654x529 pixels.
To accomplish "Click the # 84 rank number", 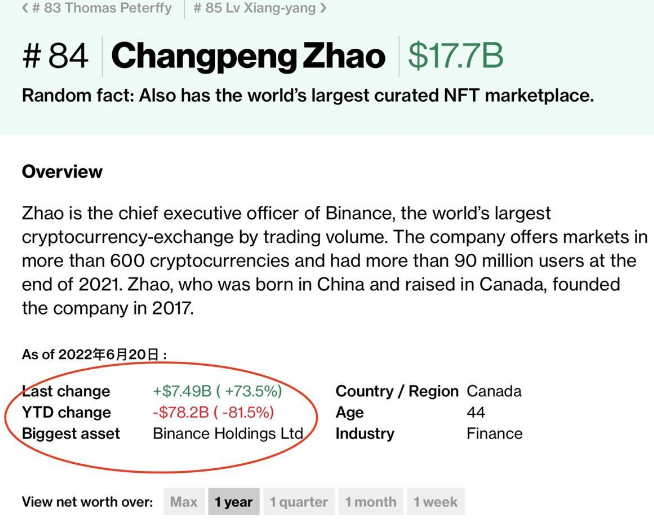I will point(55,55).
